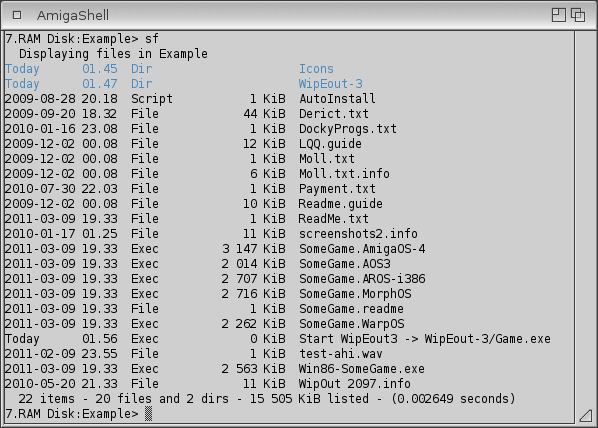The image size is (598, 428).
Task: Click the typed 'sf' command text
Action: 152,39
